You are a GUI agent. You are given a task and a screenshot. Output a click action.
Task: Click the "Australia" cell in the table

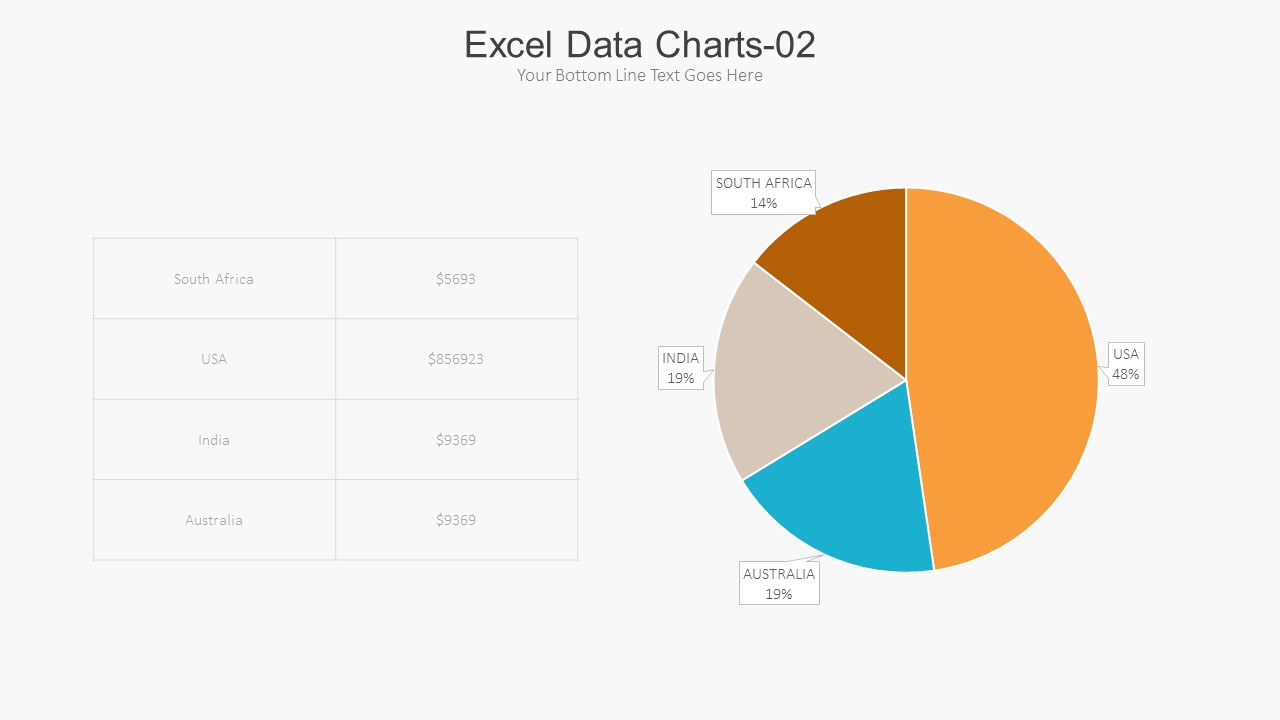[214, 520]
